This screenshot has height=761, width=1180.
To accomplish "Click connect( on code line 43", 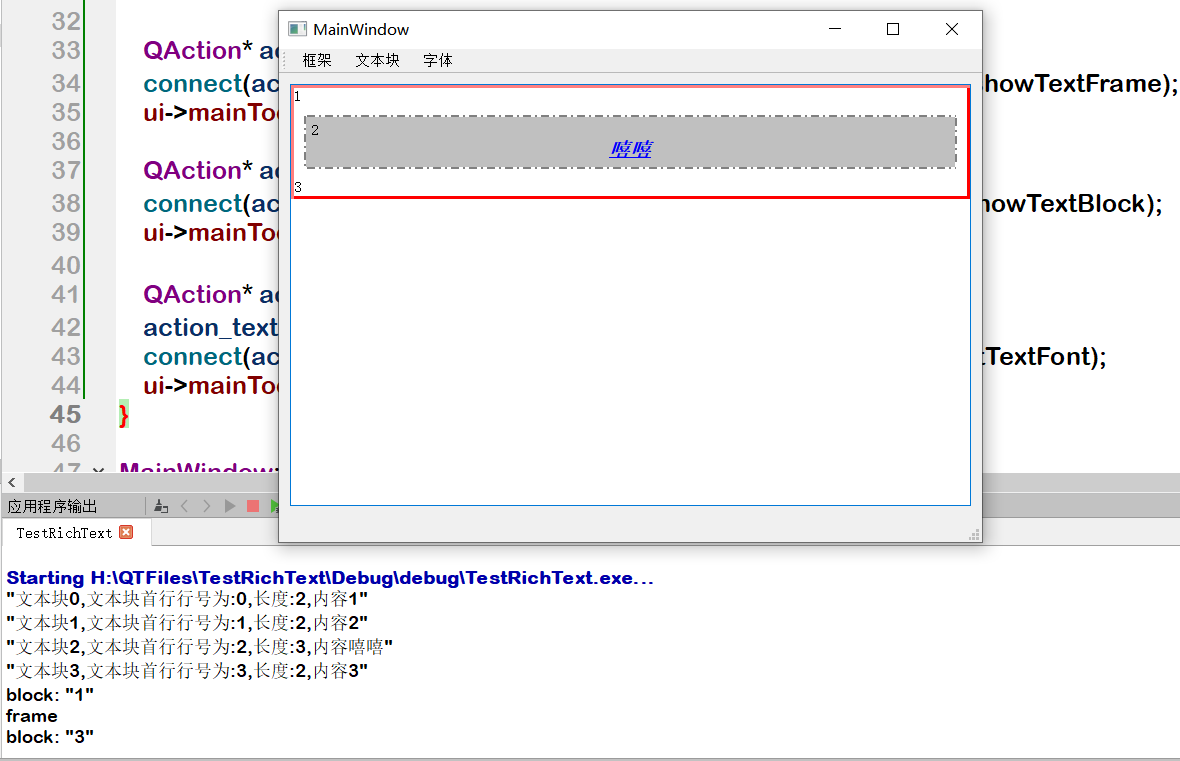I will 197,356.
